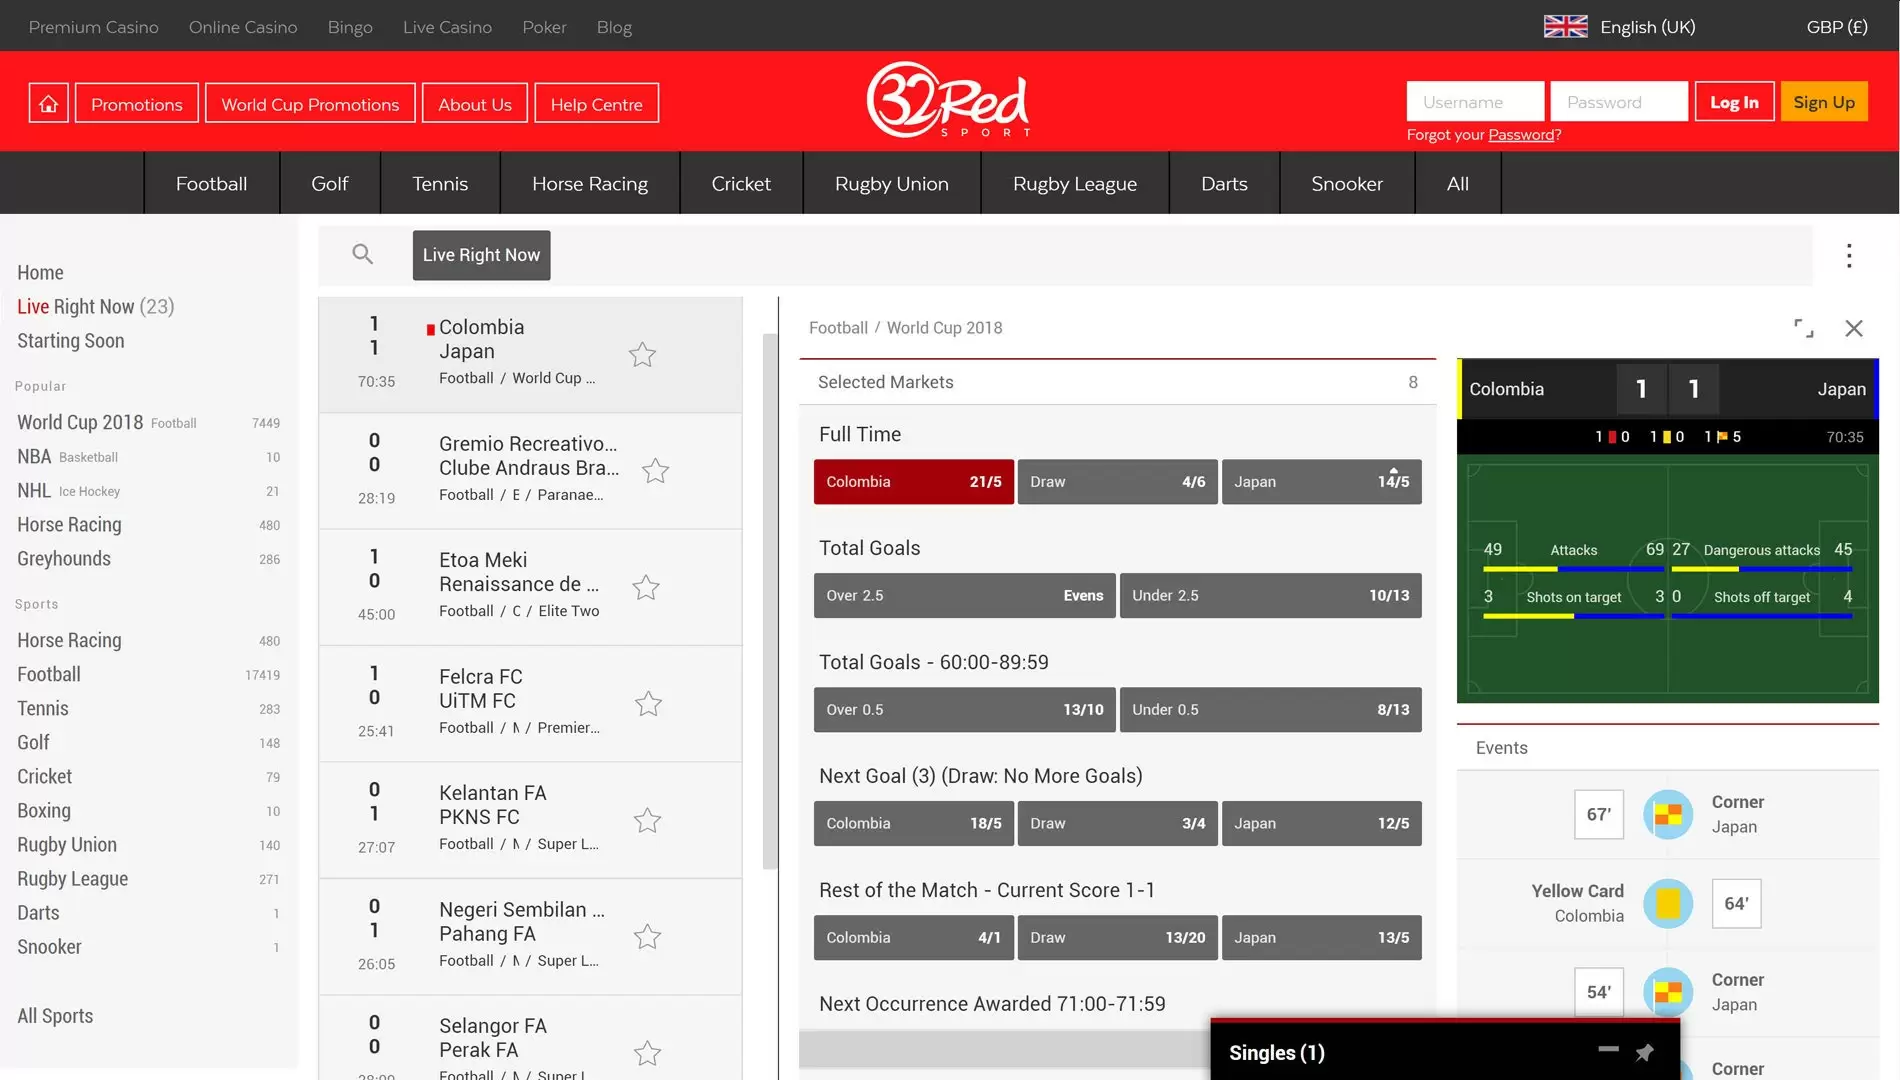
Task: Click the Sign Up button
Action: (1824, 102)
